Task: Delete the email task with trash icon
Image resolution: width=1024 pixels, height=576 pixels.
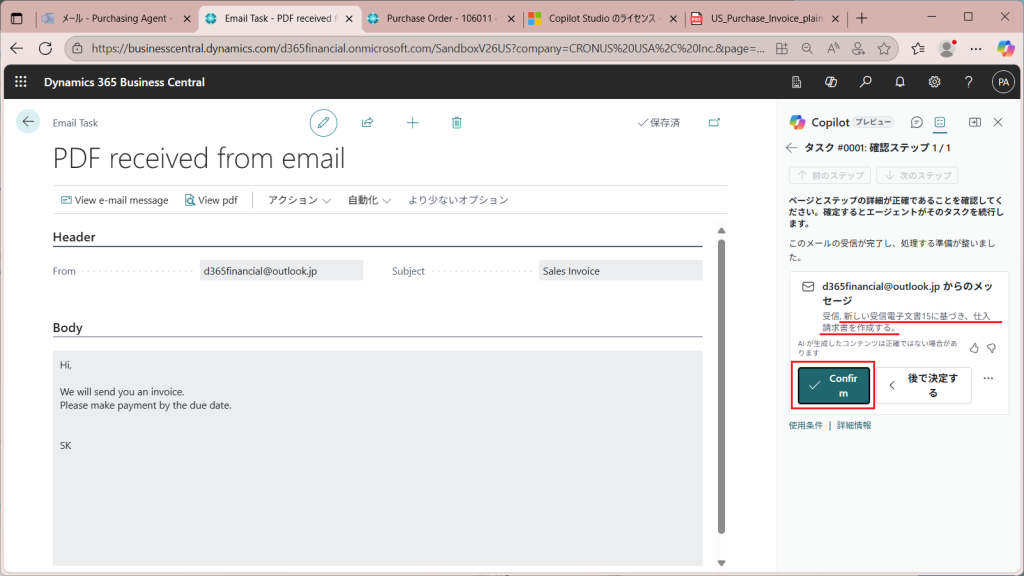Action: [x=456, y=123]
